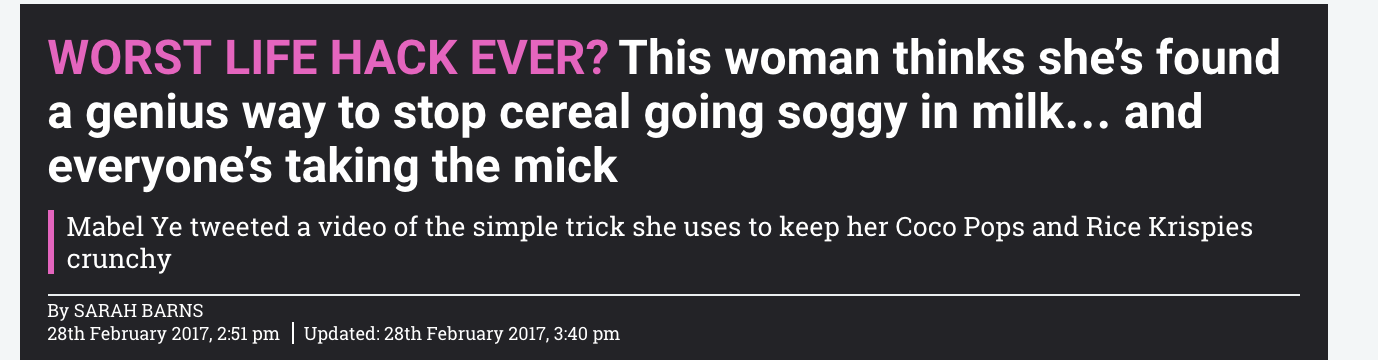This screenshot has width=1378, height=360.
Task: Click the pink "WORST LIFE HACK EVER?" kicker
Action: [327, 60]
